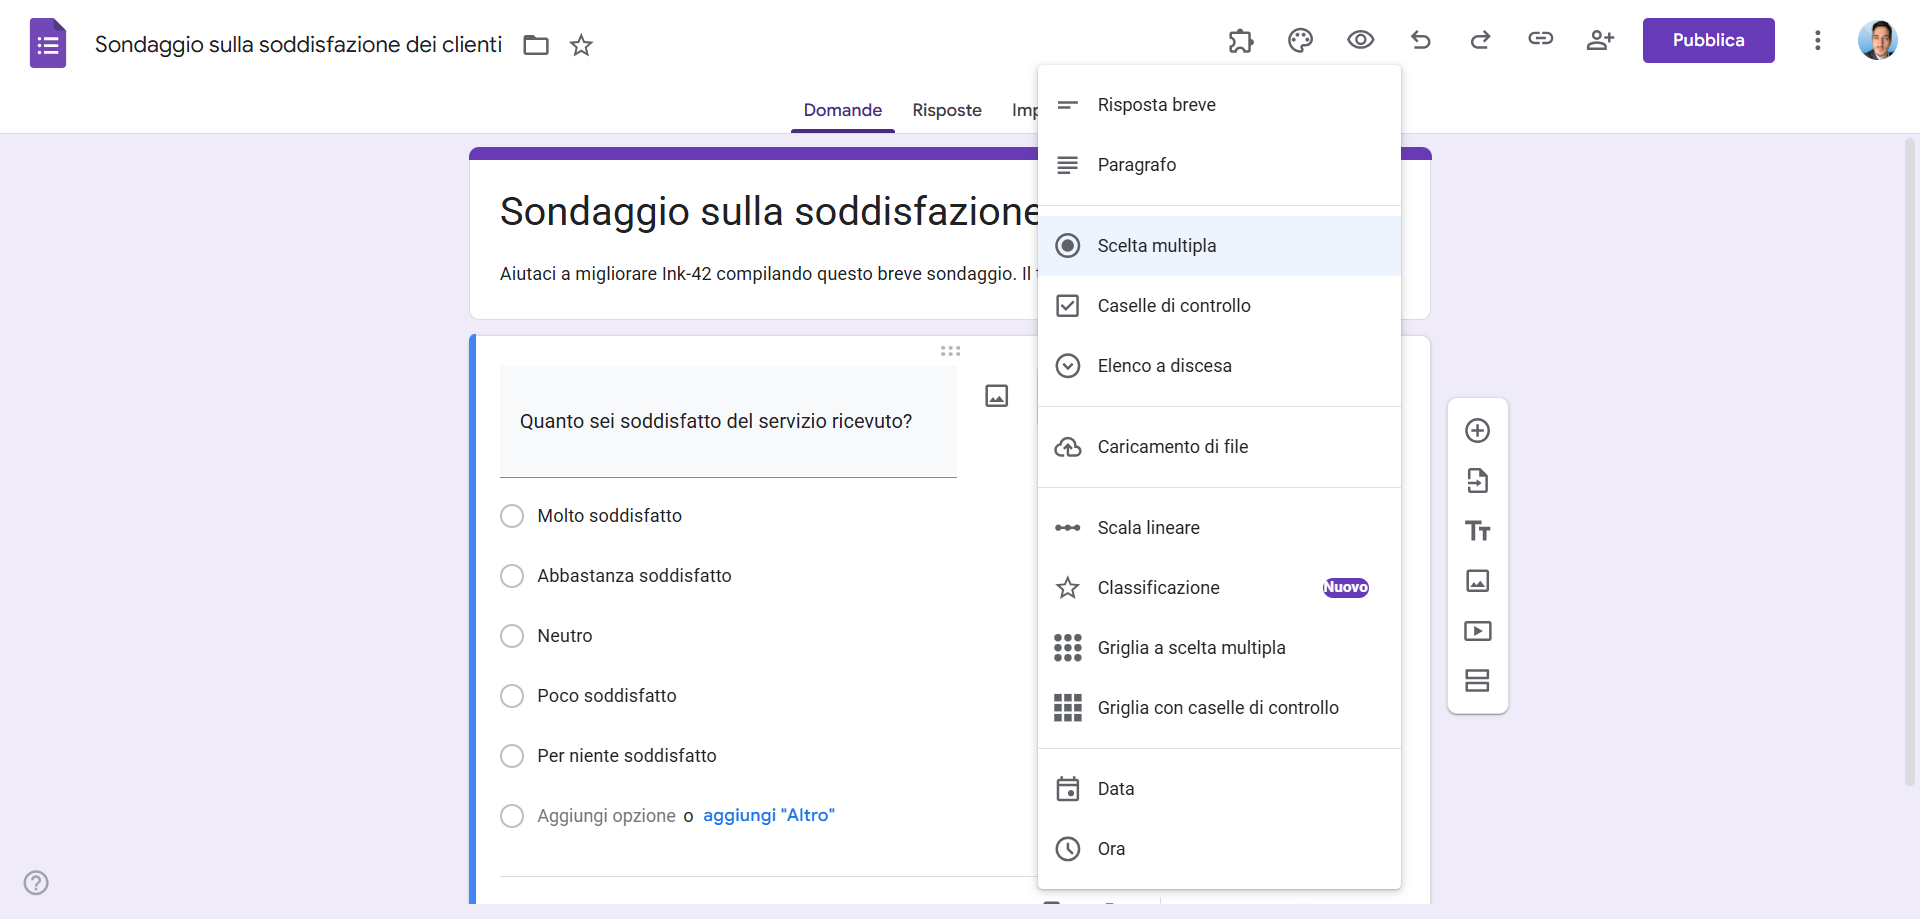1920x919 pixels.
Task: Select the 'Per niente soddisfatto' radio button
Action: [x=512, y=756]
